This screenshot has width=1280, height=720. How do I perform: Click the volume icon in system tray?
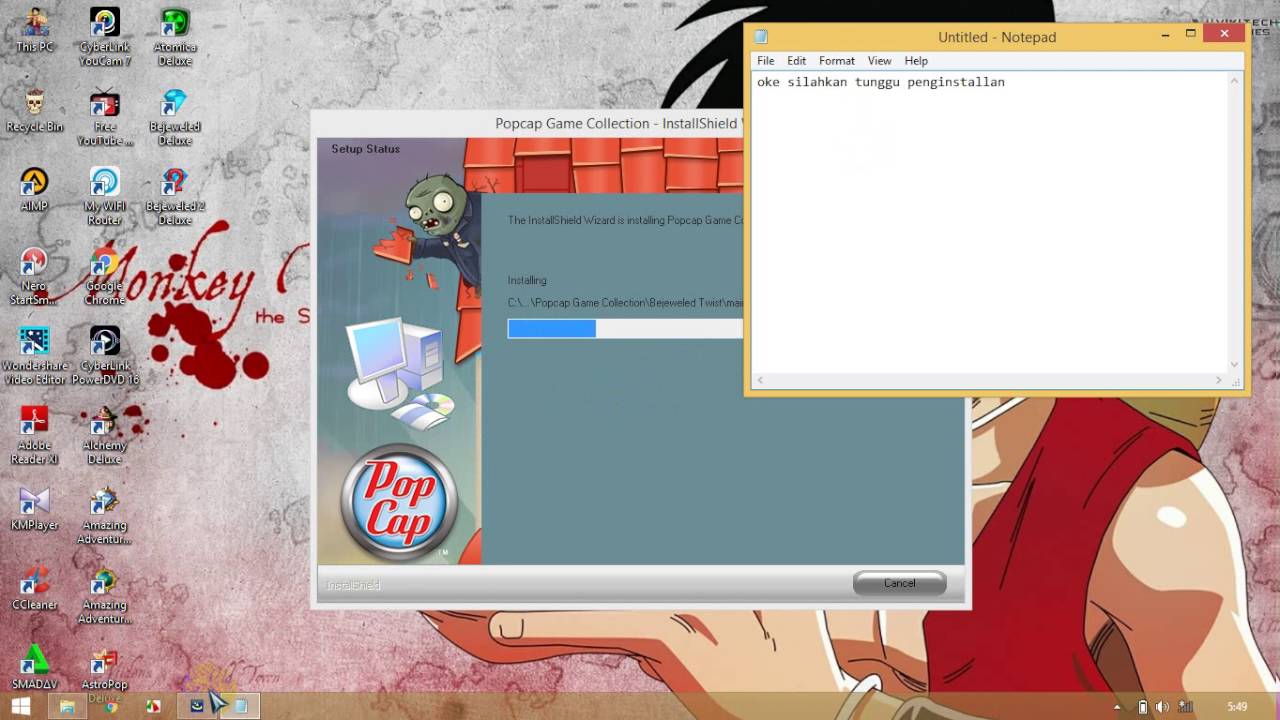tap(1163, 707)
